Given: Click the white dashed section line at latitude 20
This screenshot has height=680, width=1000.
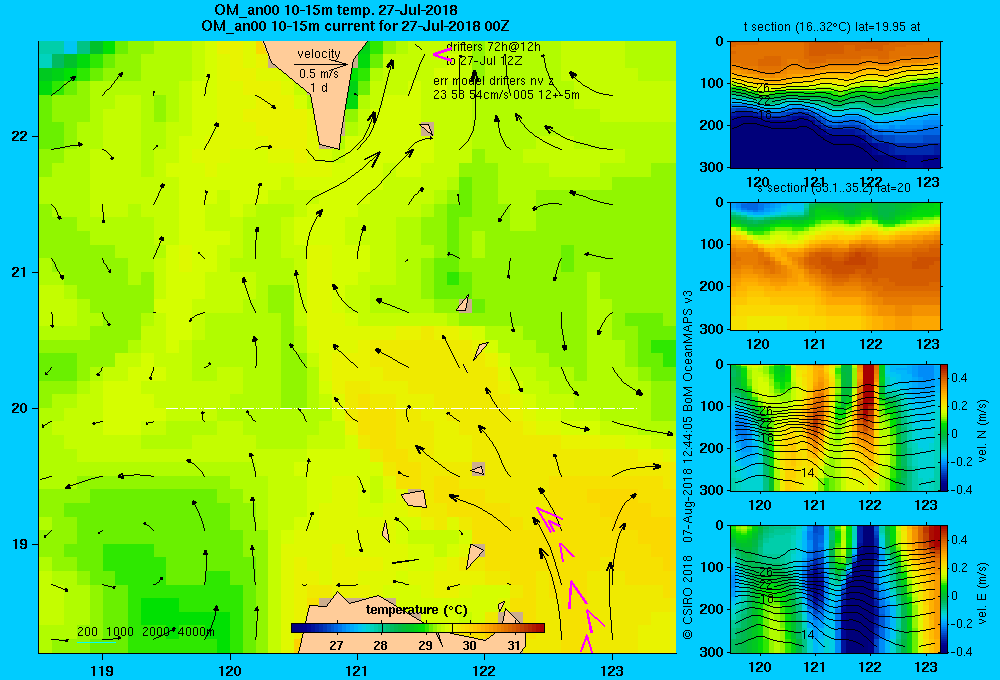Looking at the screenshot, I should tap(401, 408).
